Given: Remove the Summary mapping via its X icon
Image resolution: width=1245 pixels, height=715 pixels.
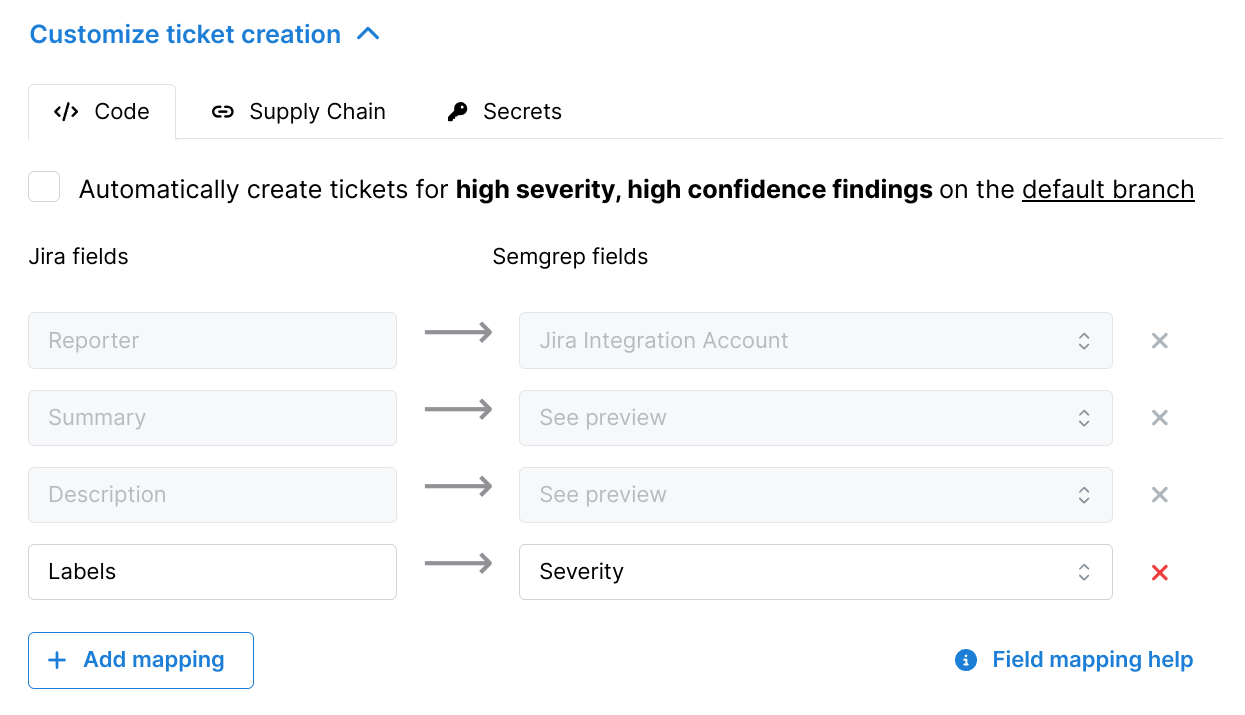Looking at the screenshot, I should coord(1159,417).
